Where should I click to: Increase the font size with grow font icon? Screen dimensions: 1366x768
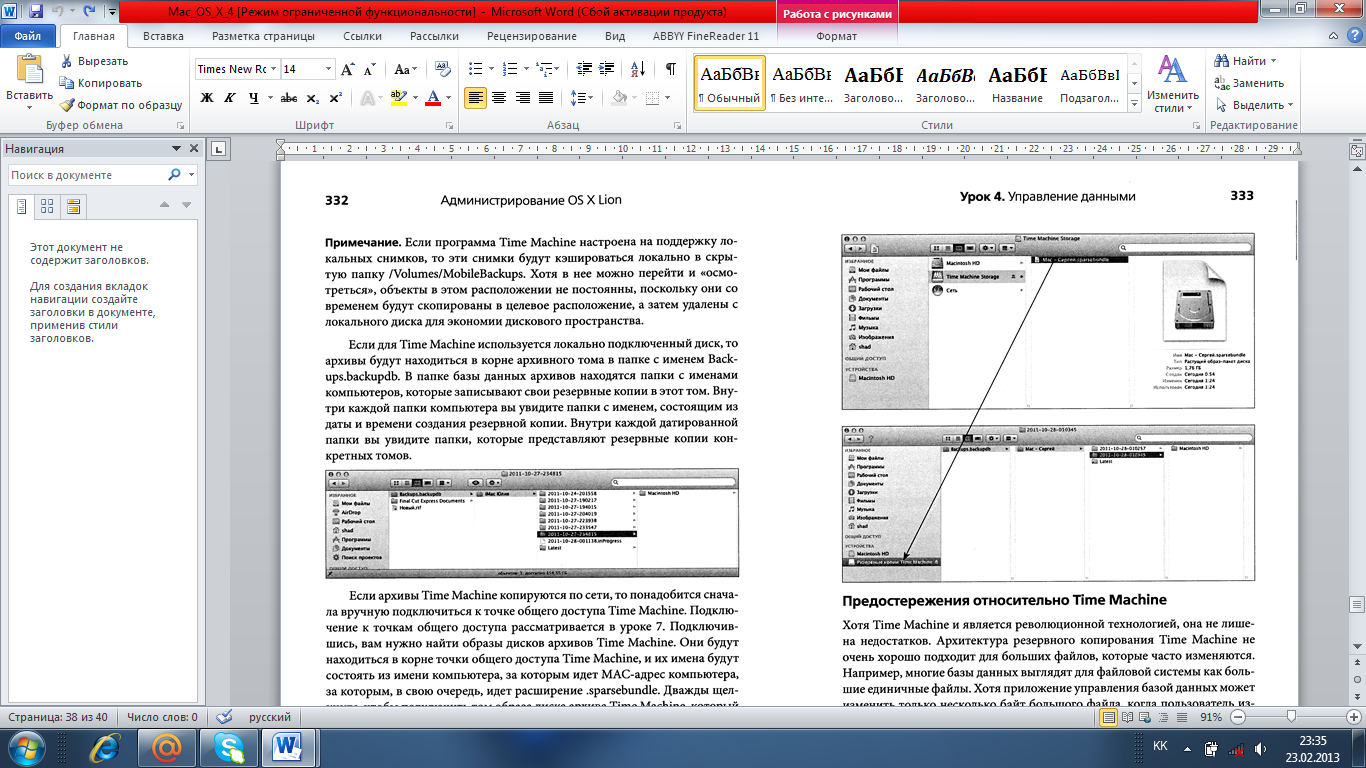347,69
